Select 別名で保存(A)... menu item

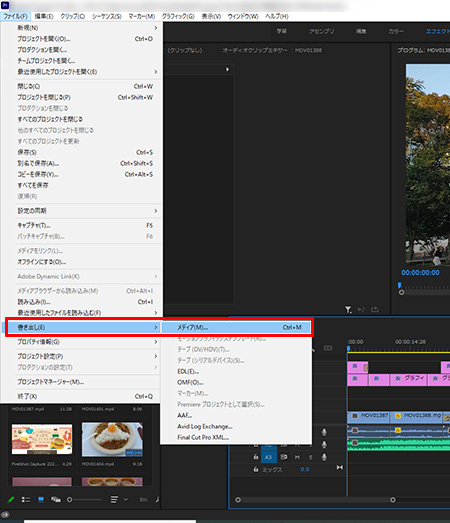(82, 163)
